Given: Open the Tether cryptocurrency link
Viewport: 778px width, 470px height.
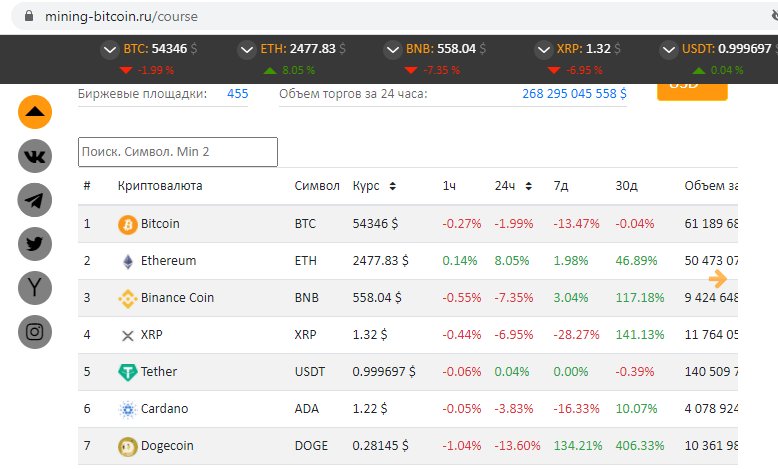Looking at the screenshot, I should click(159, 372).
